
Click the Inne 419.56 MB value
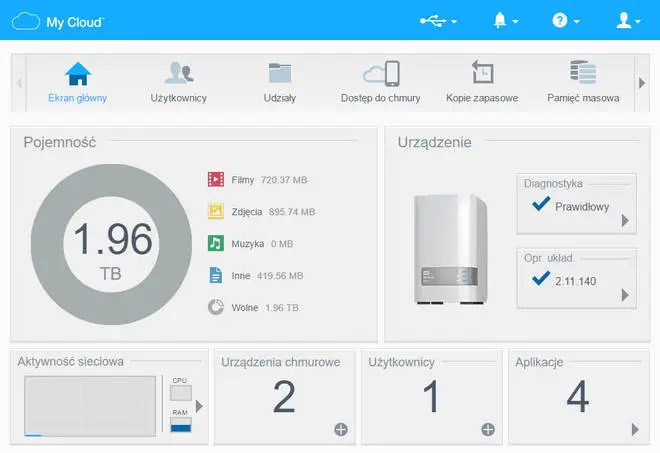280,276
